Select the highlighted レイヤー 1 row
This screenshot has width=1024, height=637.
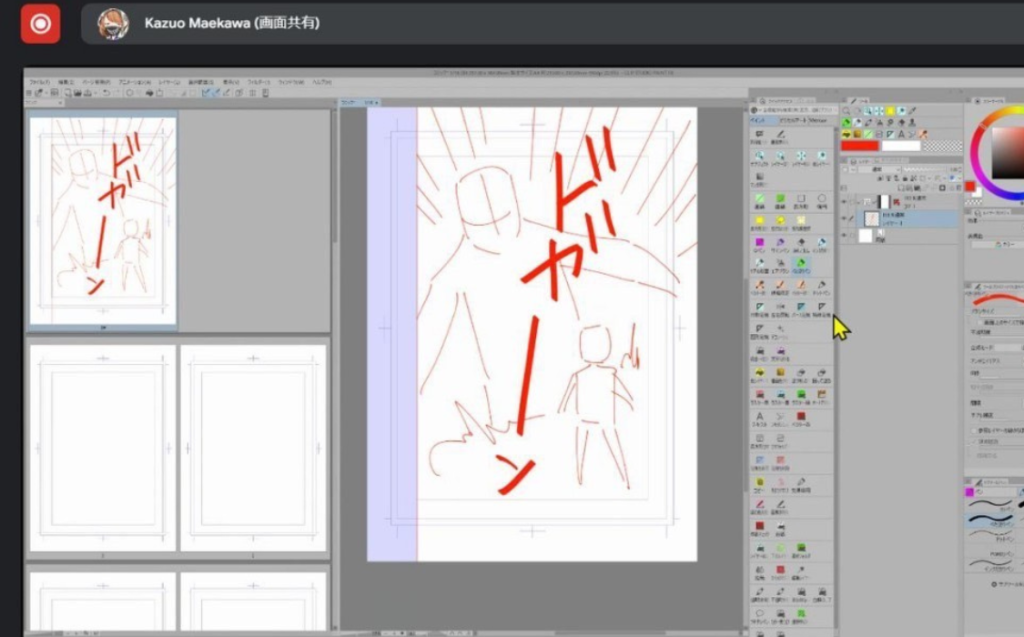coord(909,219)
